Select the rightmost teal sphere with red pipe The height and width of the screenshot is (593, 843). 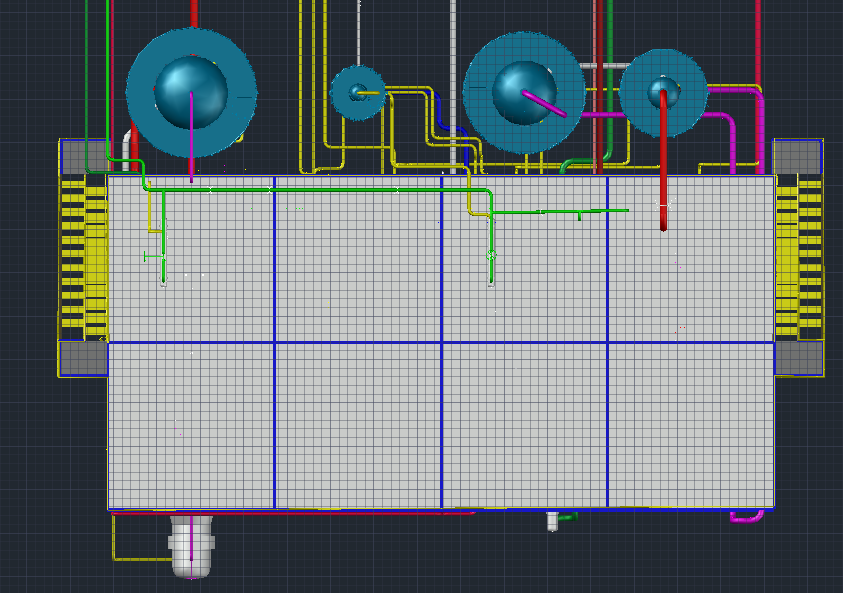point(663,92)
